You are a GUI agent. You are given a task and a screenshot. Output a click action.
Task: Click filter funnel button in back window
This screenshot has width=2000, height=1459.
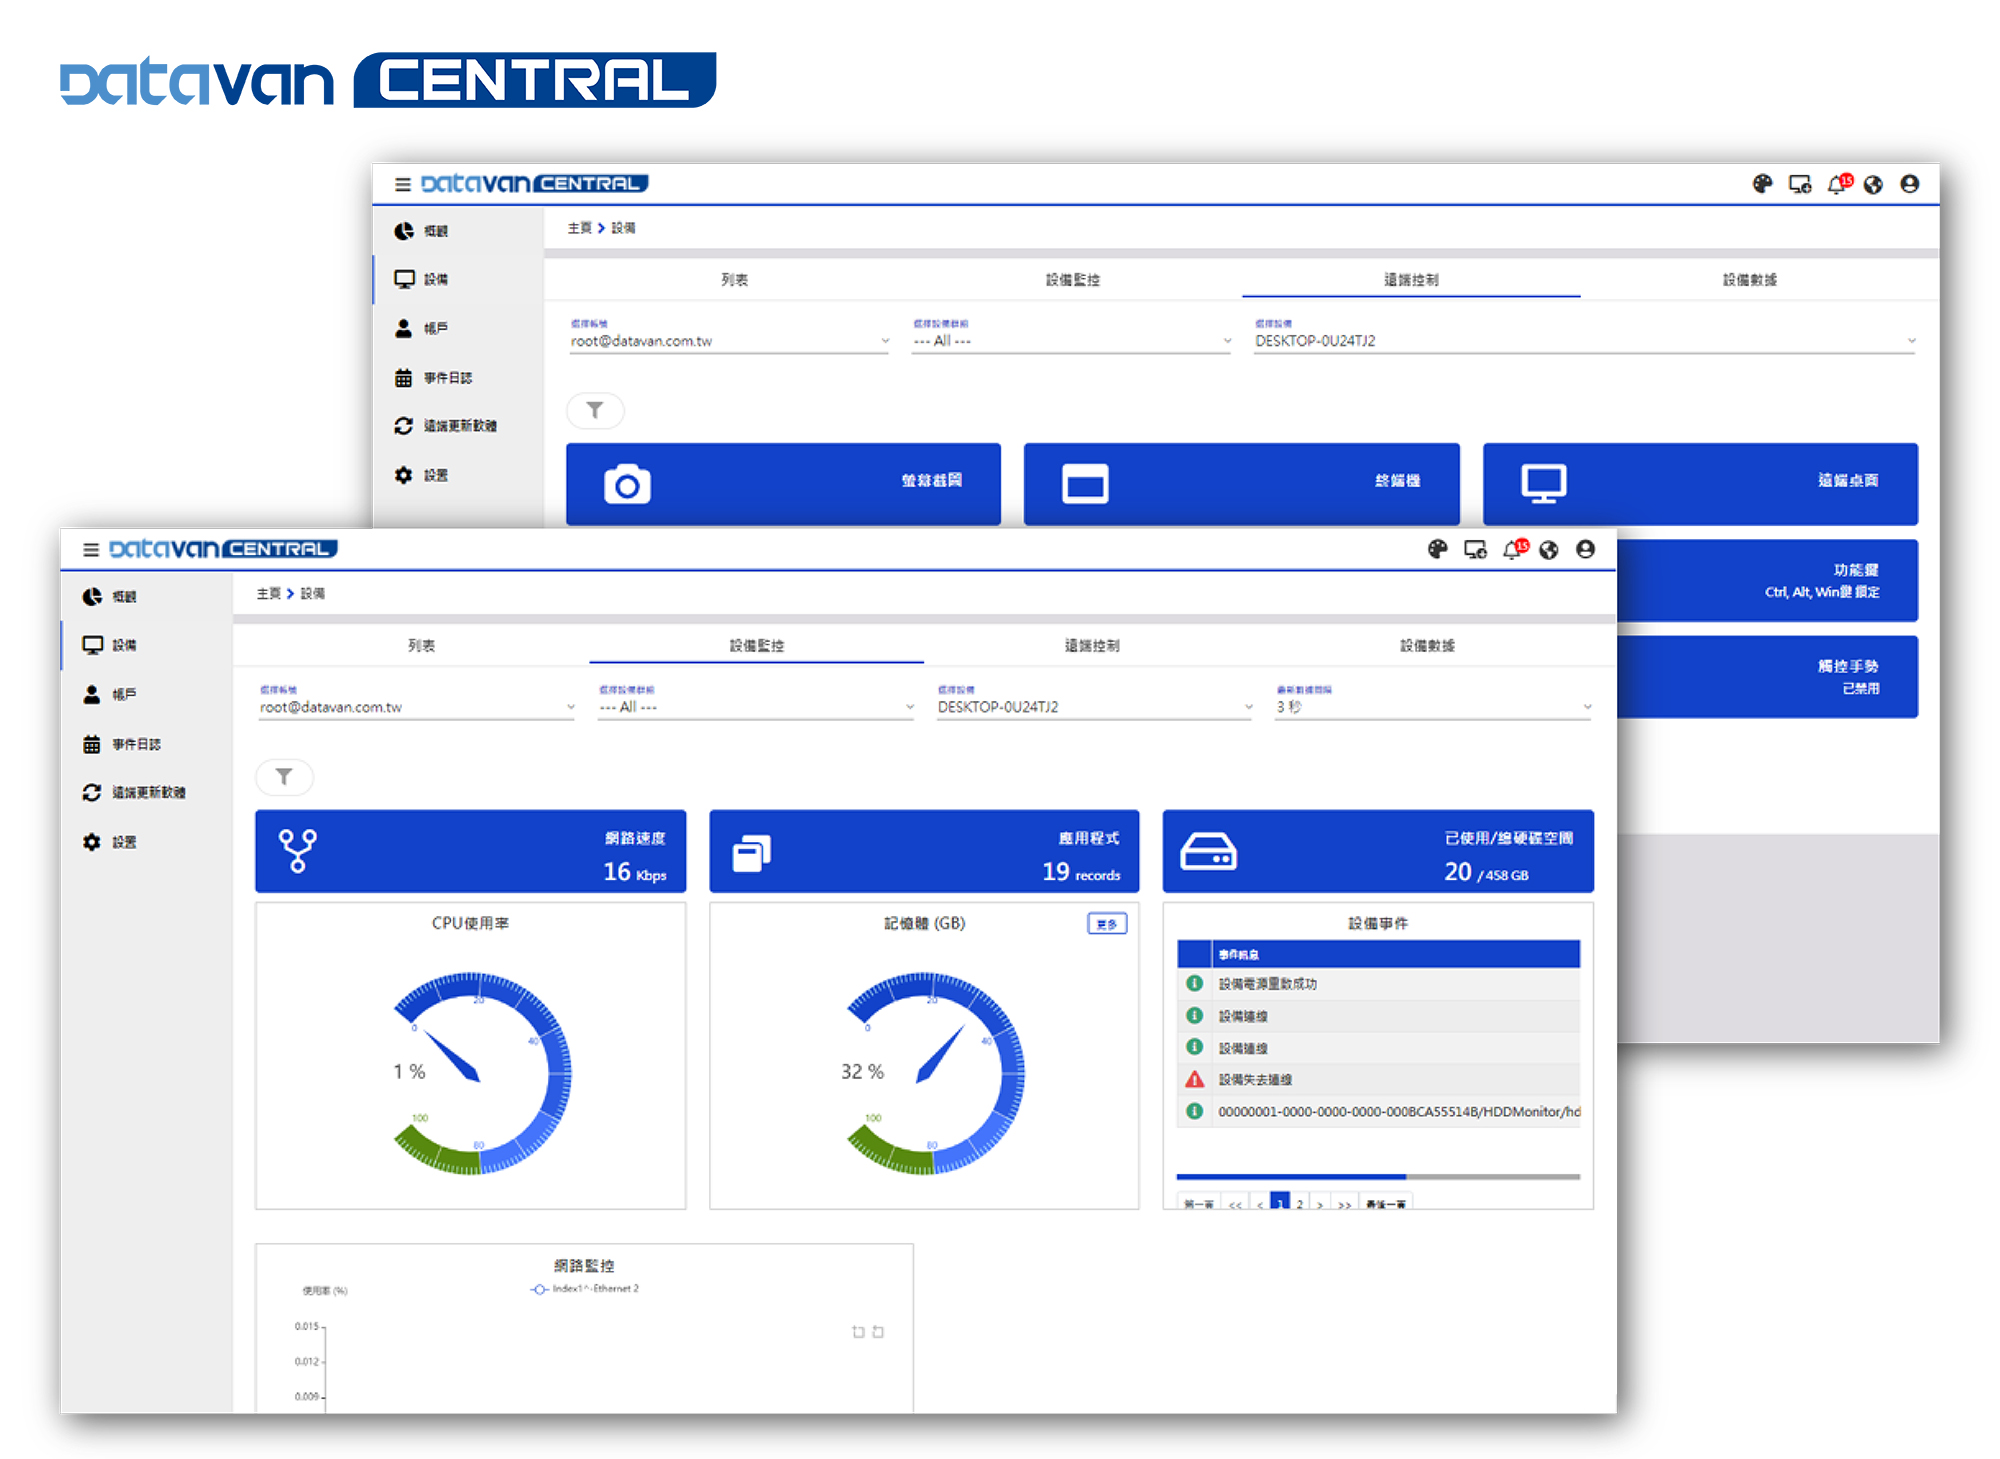click(x=595, y=410)
